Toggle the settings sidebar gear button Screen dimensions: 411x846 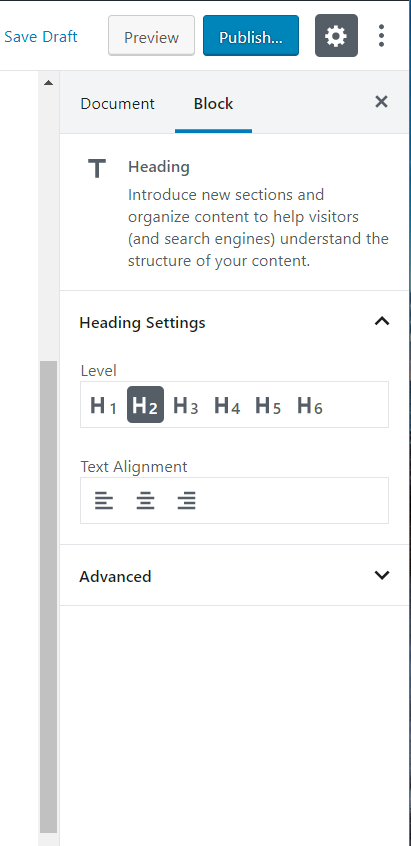tap(336, 36)
